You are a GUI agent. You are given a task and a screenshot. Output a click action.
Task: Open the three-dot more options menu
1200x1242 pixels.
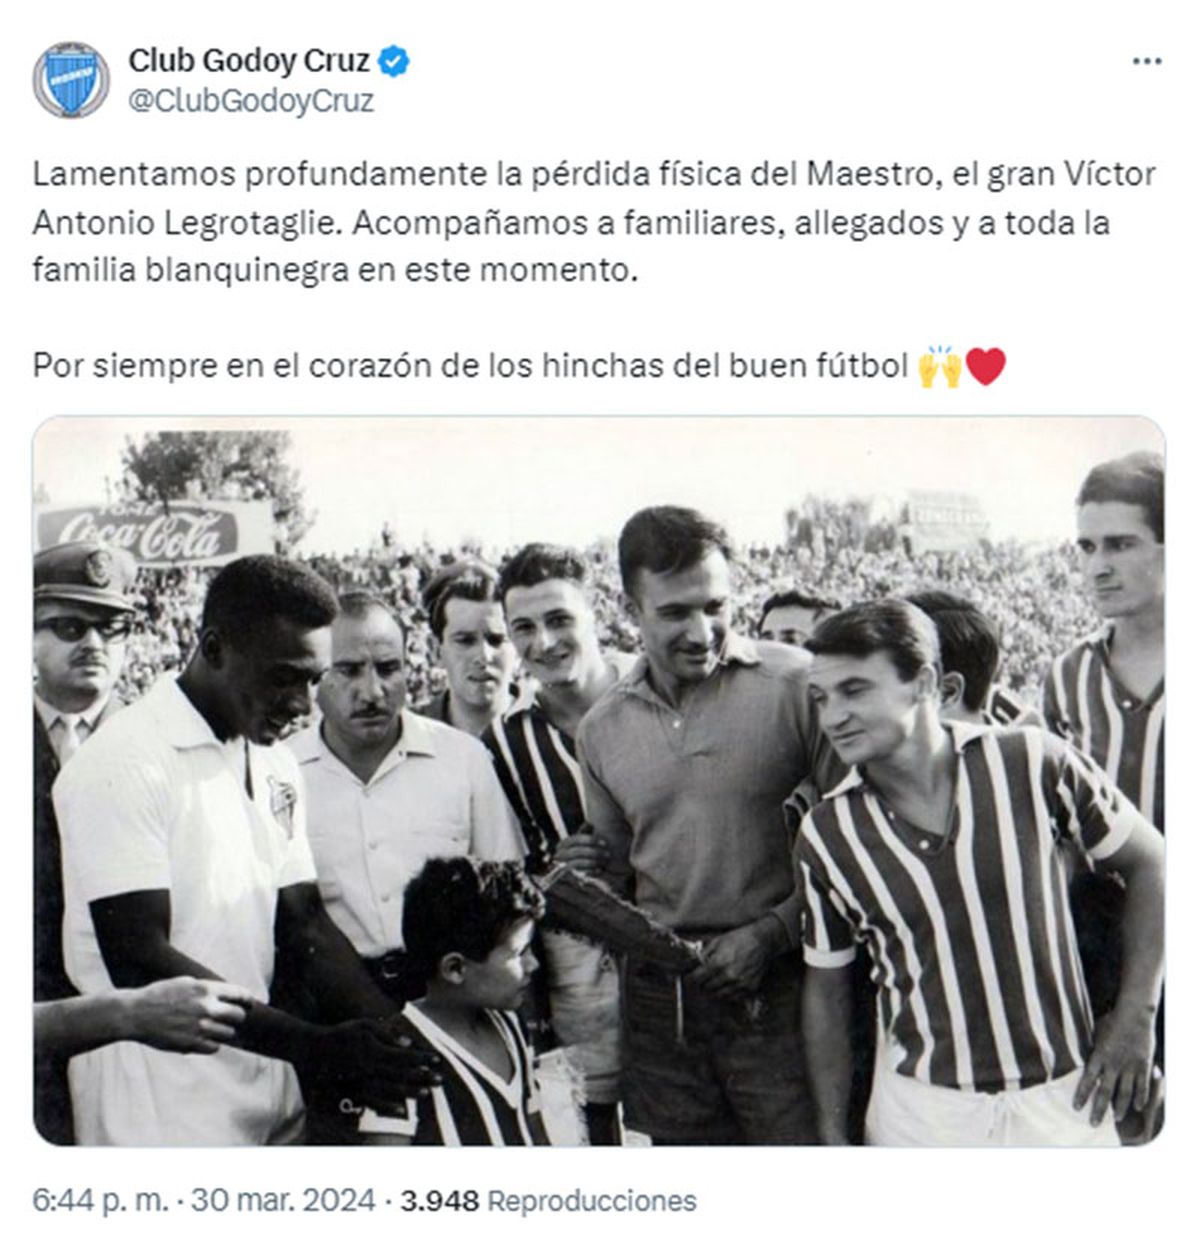[1146, 62]
